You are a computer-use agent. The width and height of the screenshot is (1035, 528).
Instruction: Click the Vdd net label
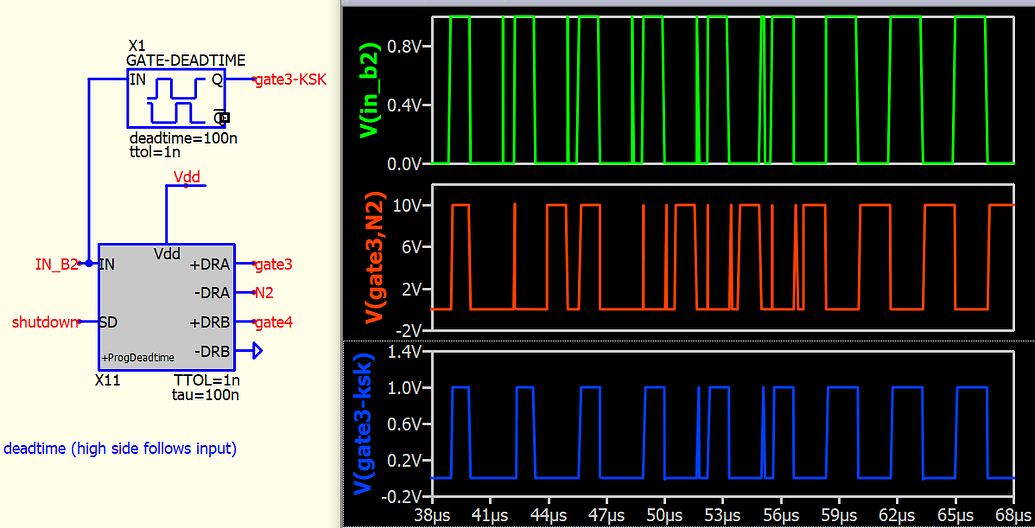187,177
